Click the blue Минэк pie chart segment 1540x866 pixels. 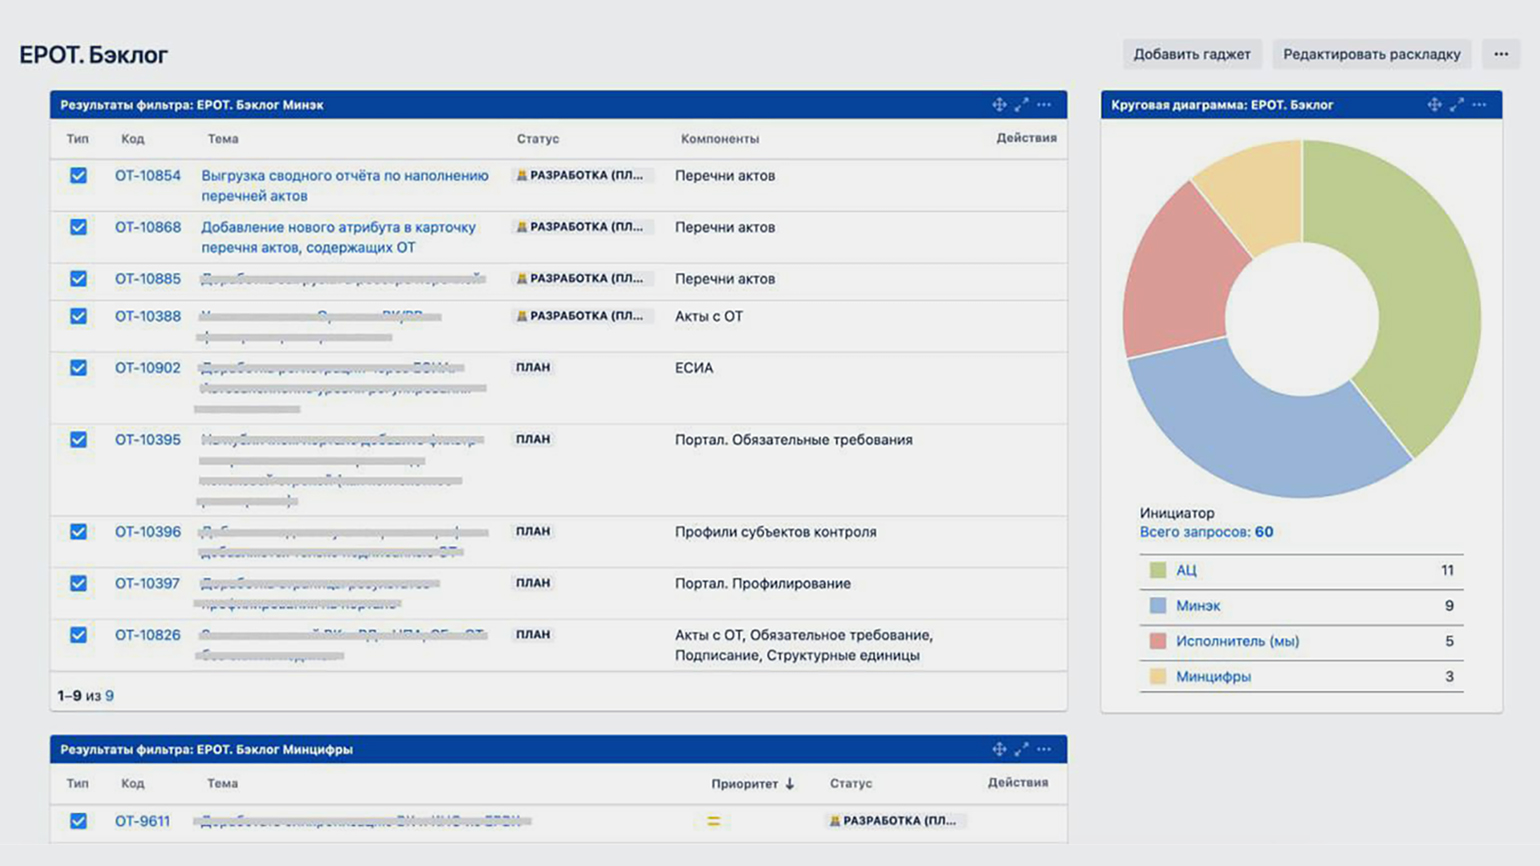tap(1250, 430)
